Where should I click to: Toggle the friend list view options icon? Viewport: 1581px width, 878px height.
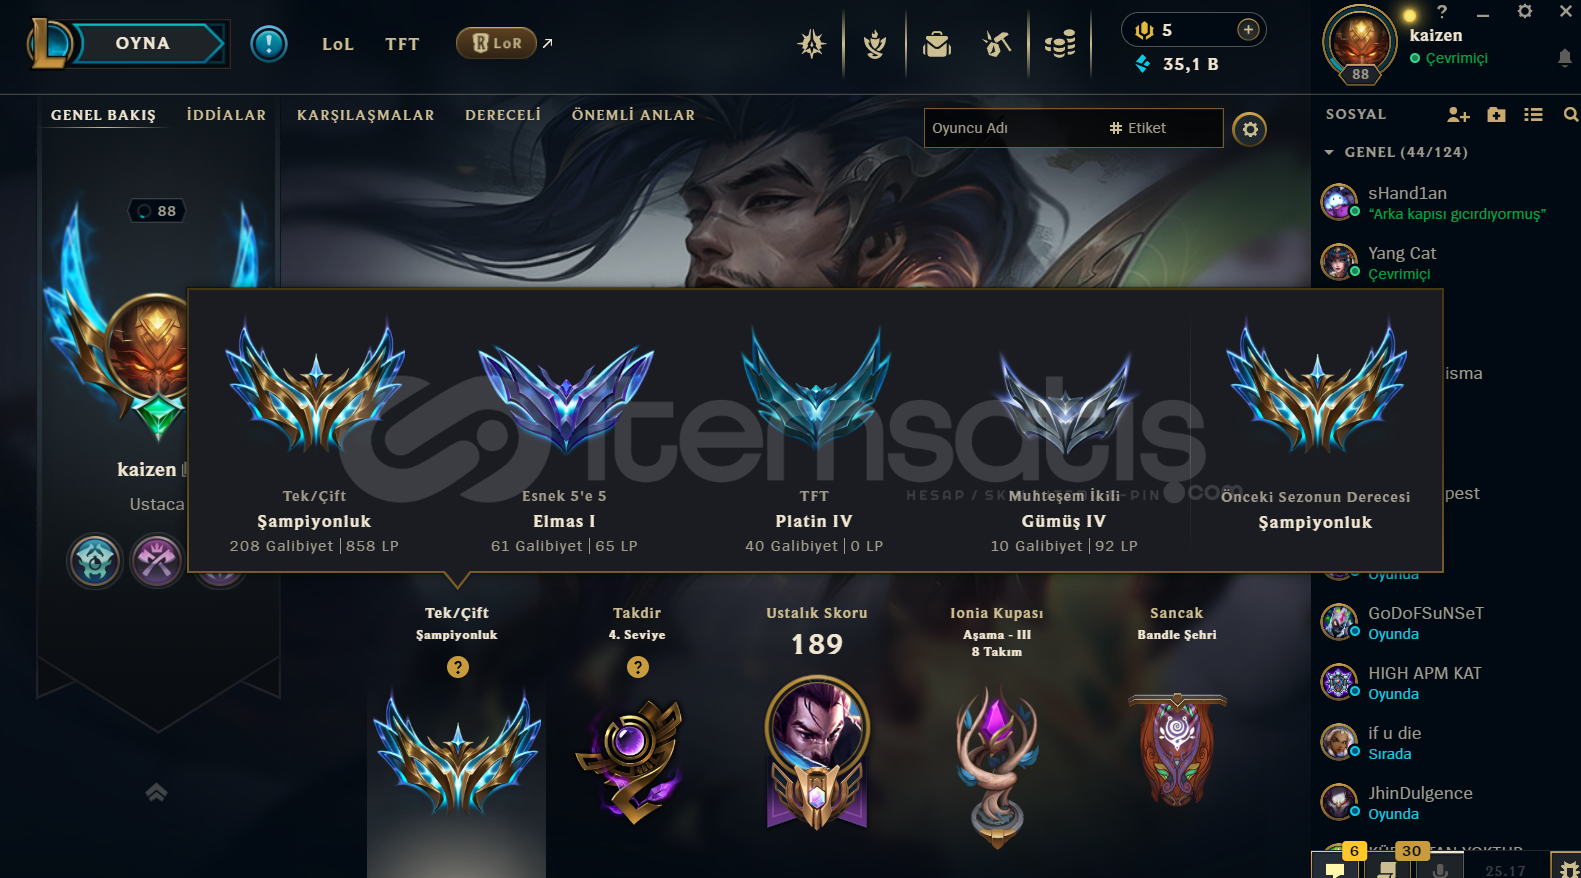tap(1533, 115)
